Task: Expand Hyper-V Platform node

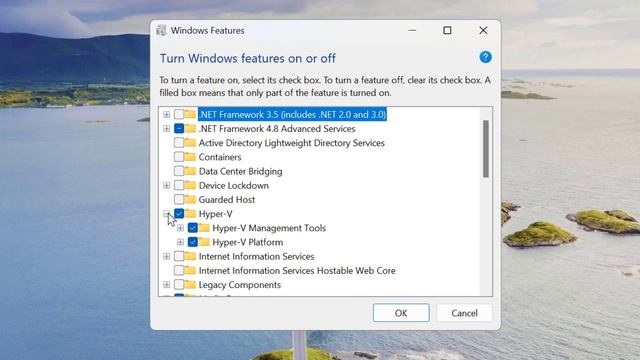Action: [180, 242]
